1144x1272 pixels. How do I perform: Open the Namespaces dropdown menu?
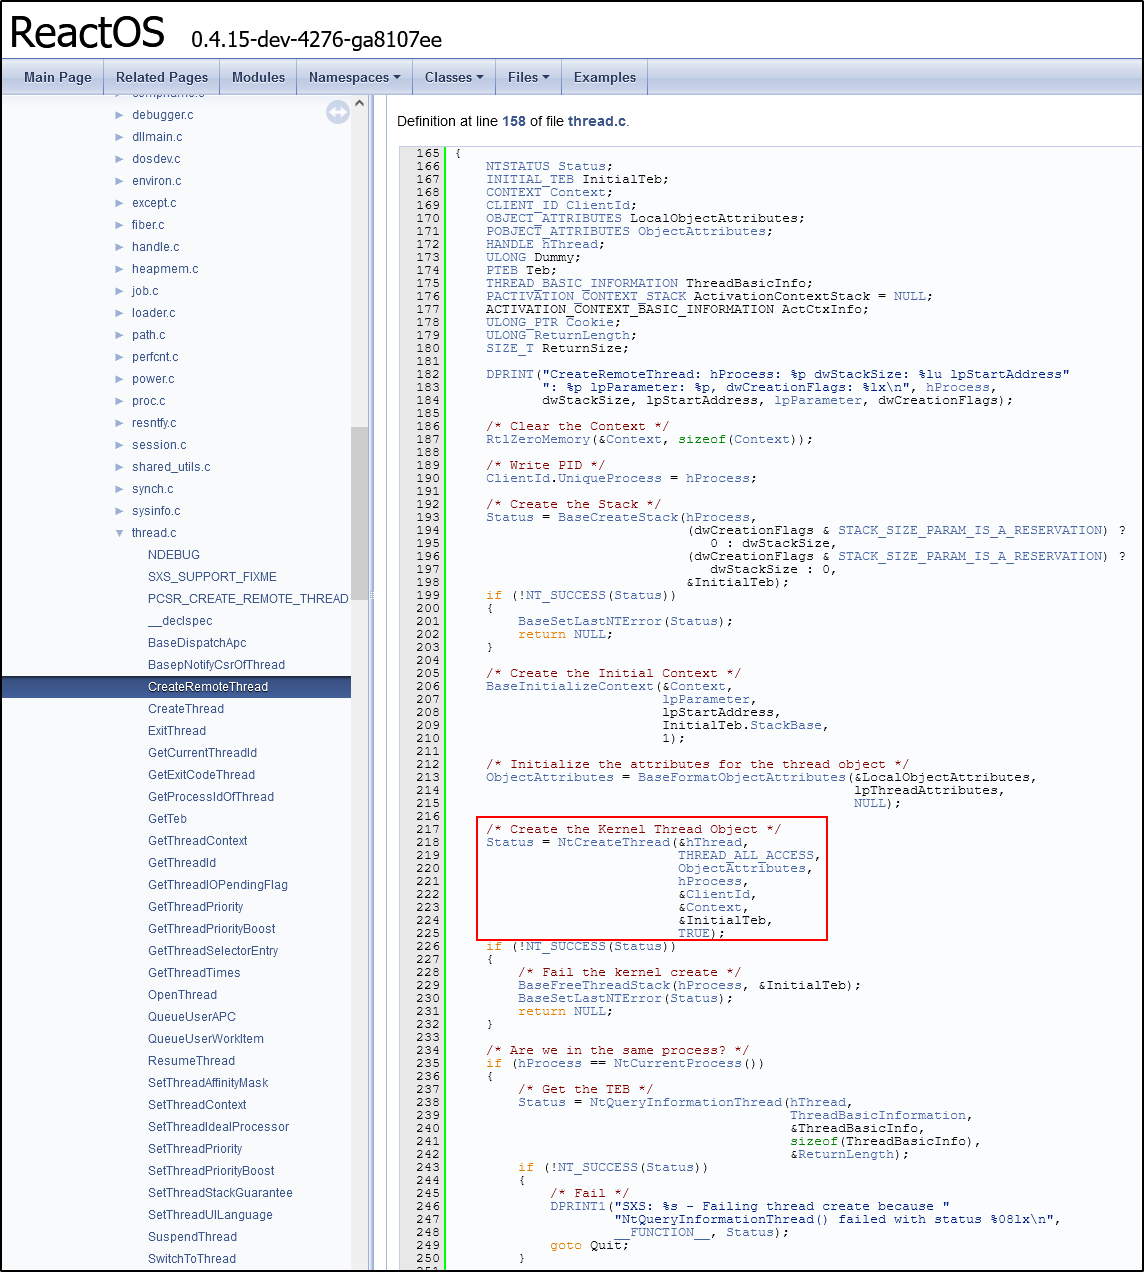[354, 77]
